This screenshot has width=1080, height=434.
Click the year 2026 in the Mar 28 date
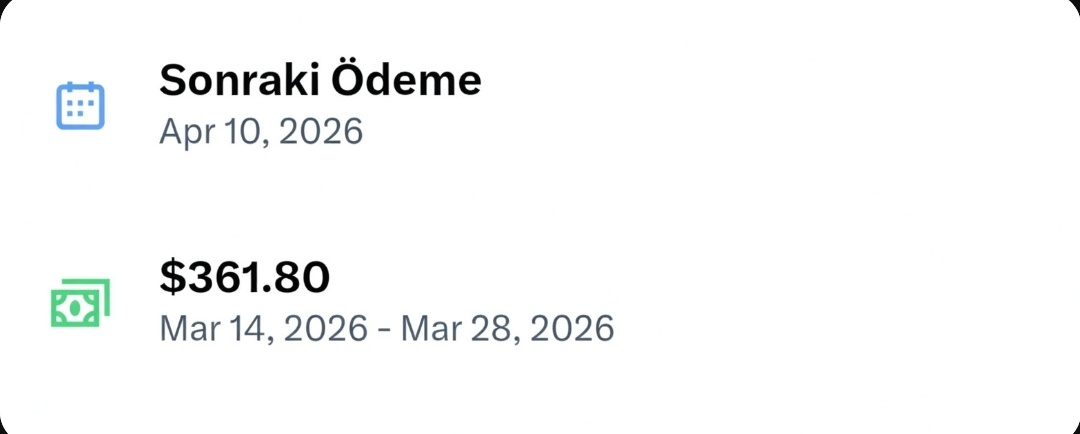pyautogui.click(x=569, y=328)
